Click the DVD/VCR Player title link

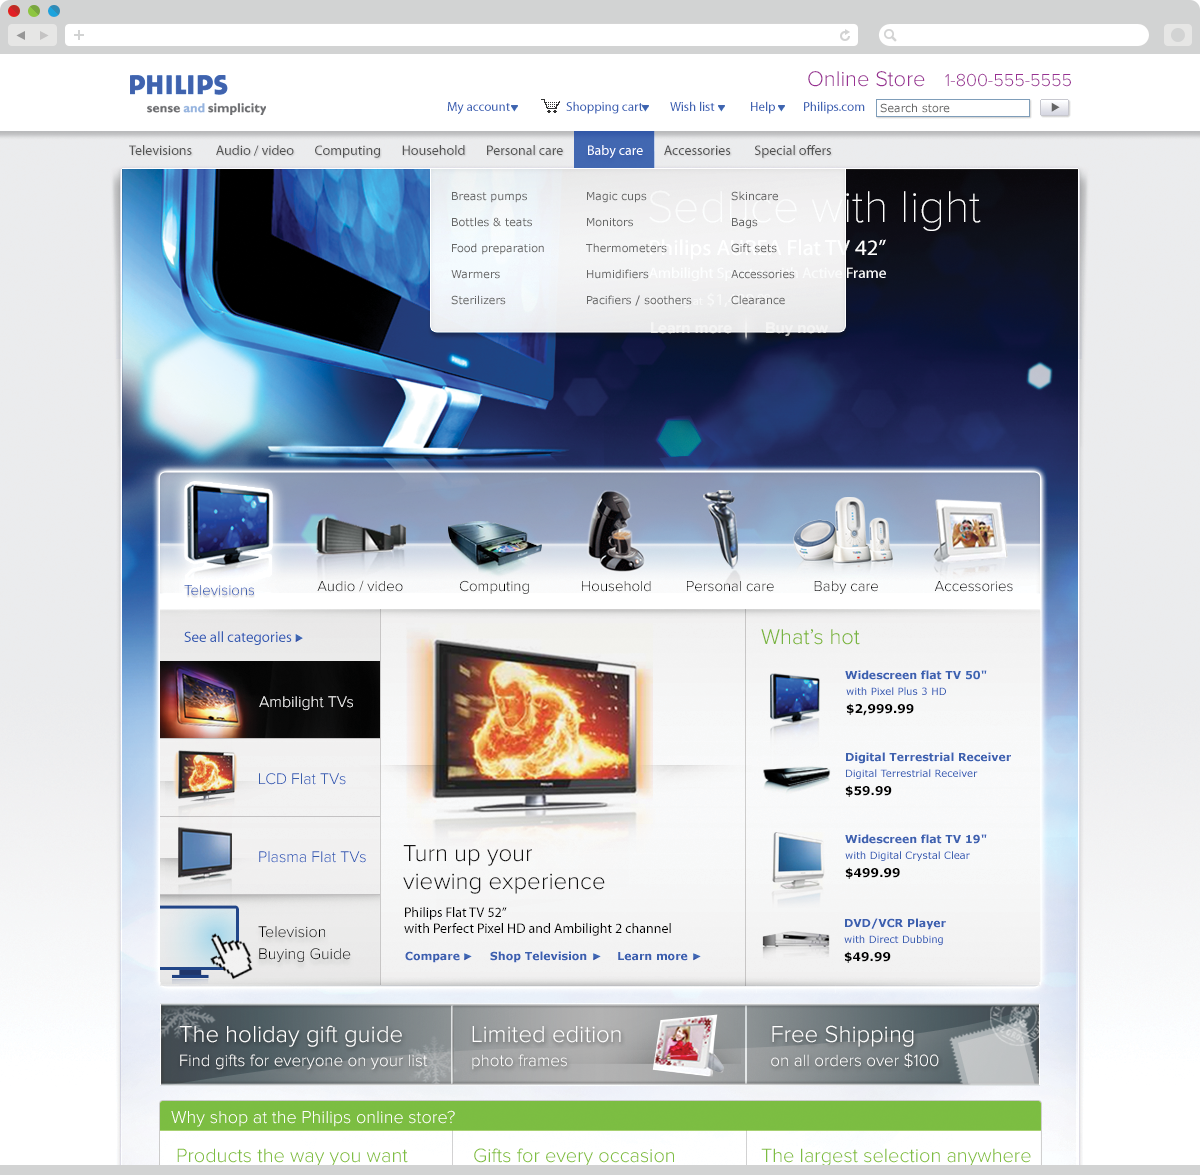coord(895,923)
